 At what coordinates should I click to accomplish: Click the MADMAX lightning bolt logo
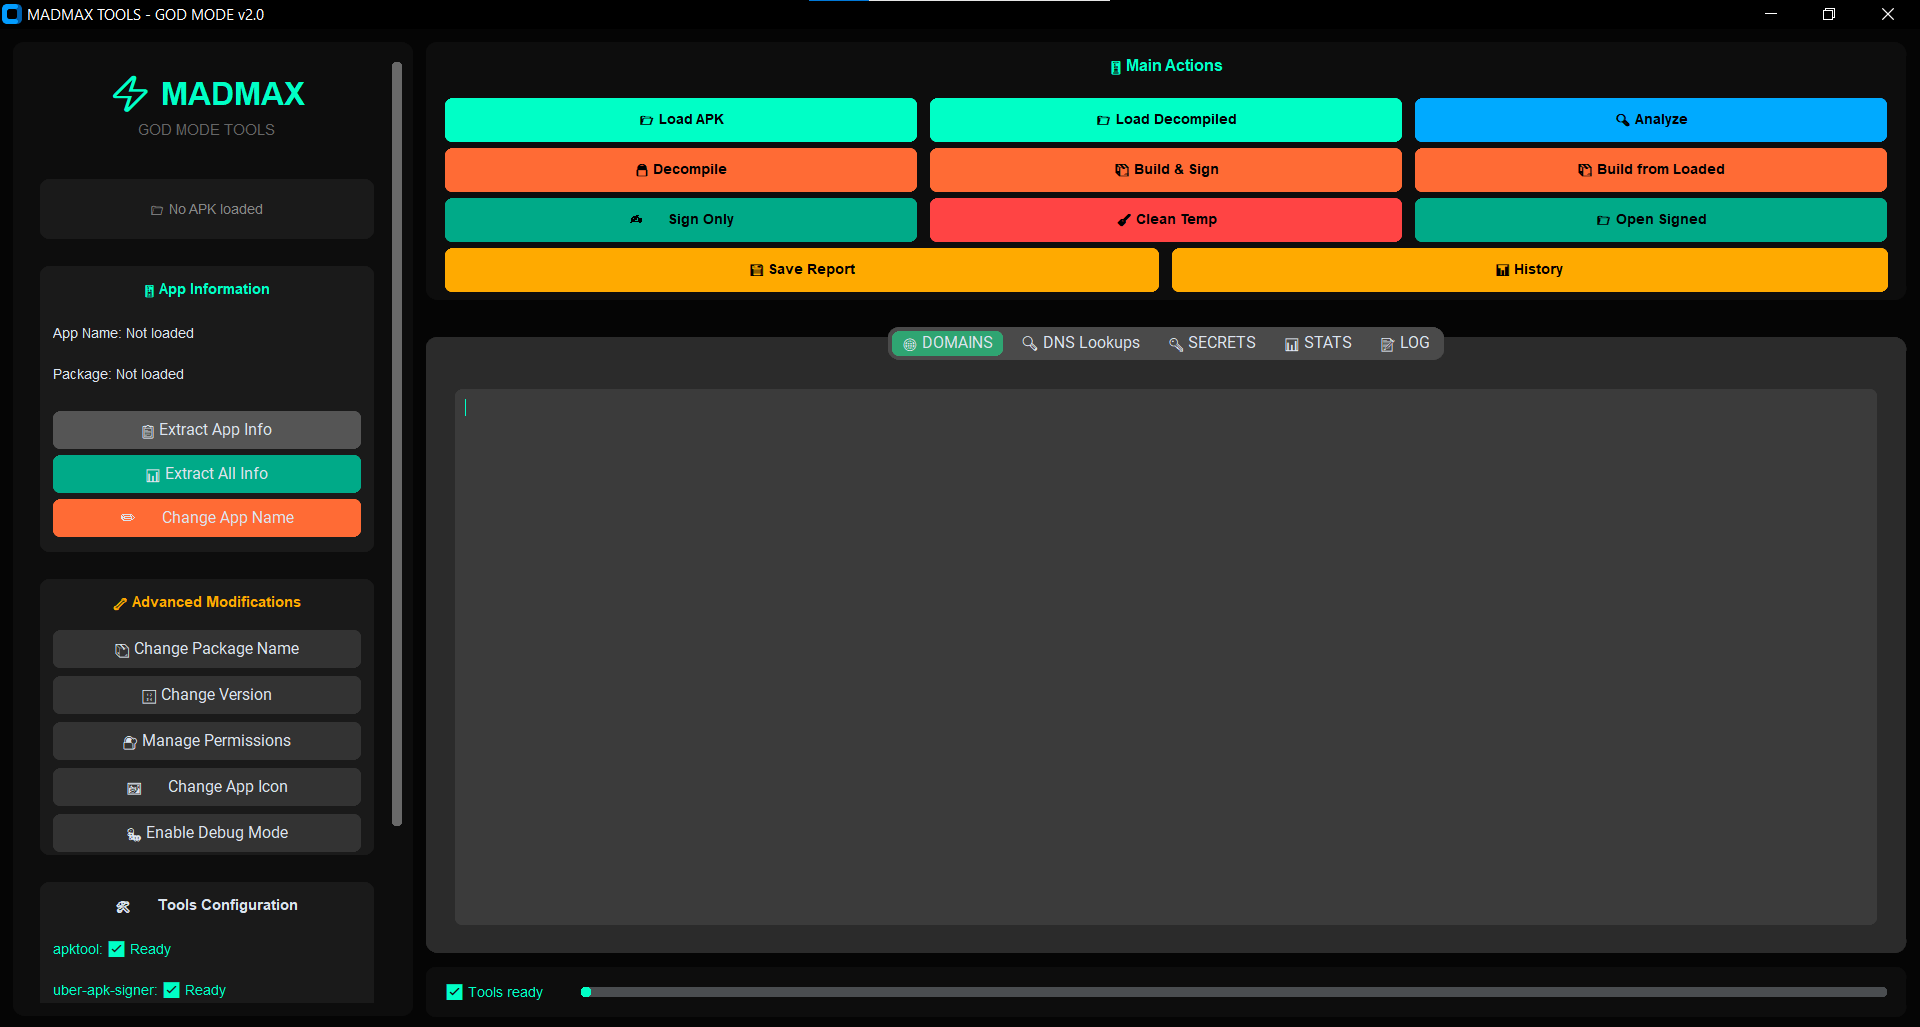pos(130,94)
